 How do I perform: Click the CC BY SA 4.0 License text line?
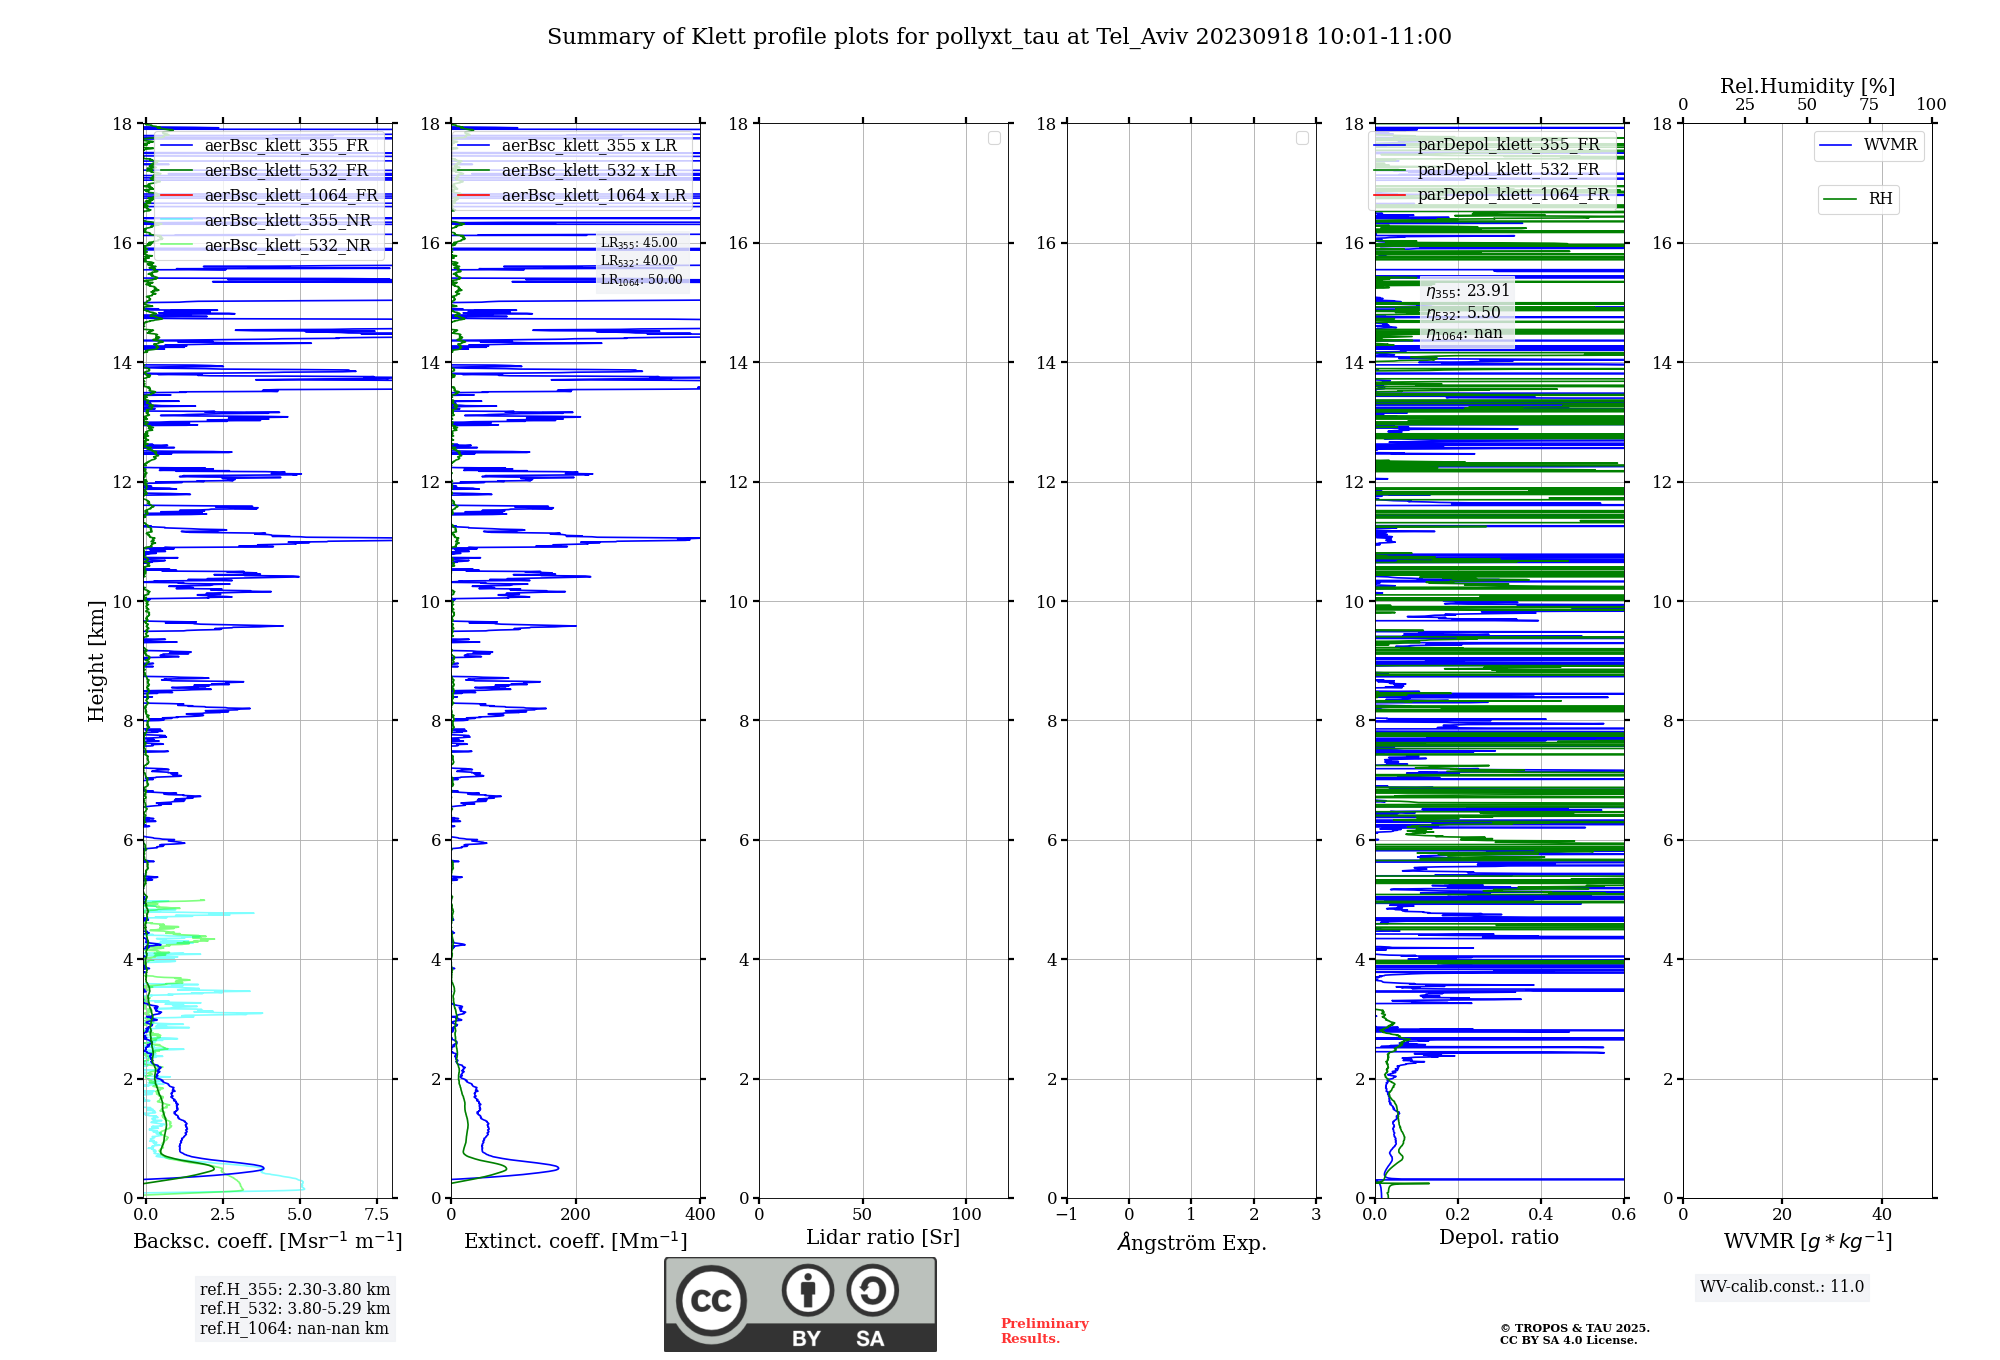1569,1341
